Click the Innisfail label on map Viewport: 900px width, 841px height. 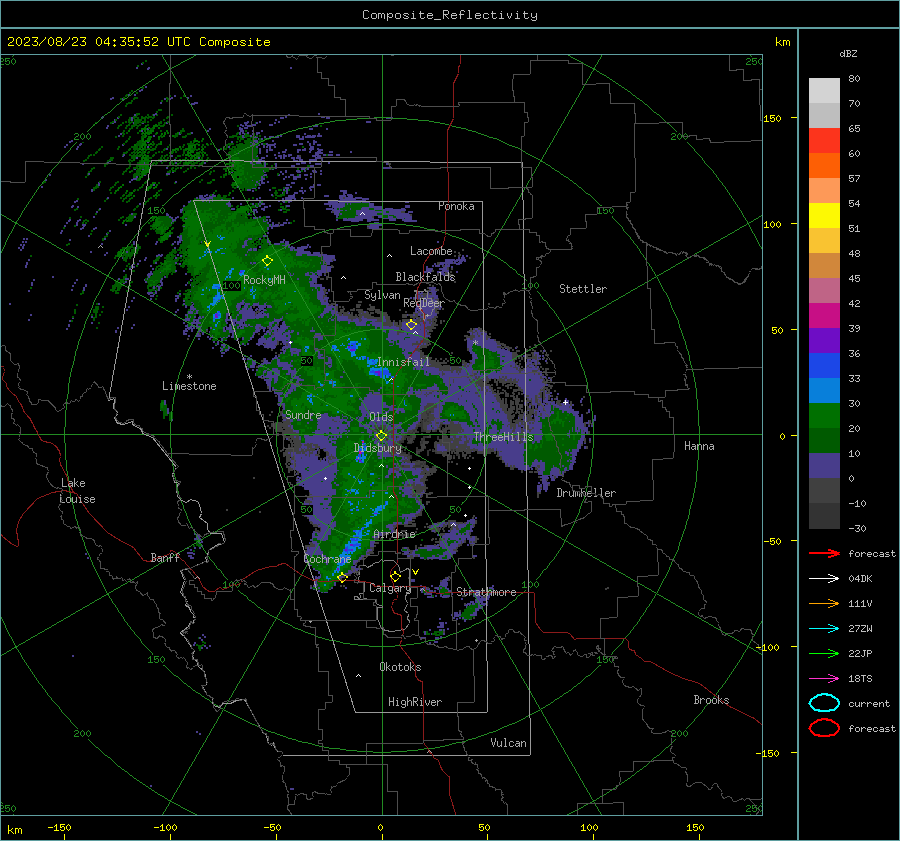tap(403, 362)
